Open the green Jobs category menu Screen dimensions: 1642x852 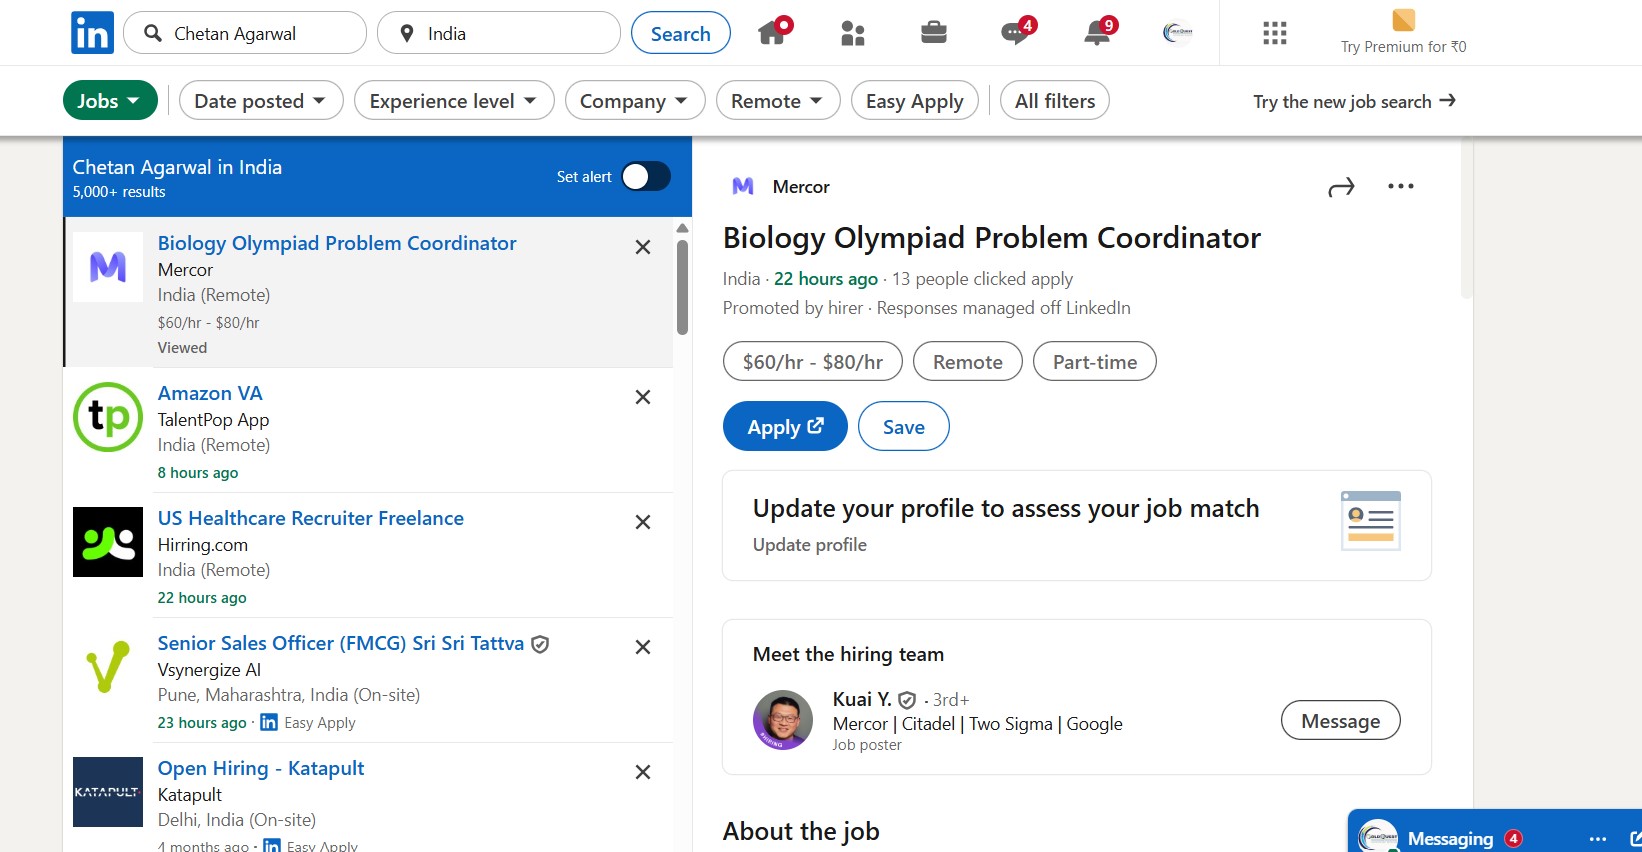tap(109, 101)
